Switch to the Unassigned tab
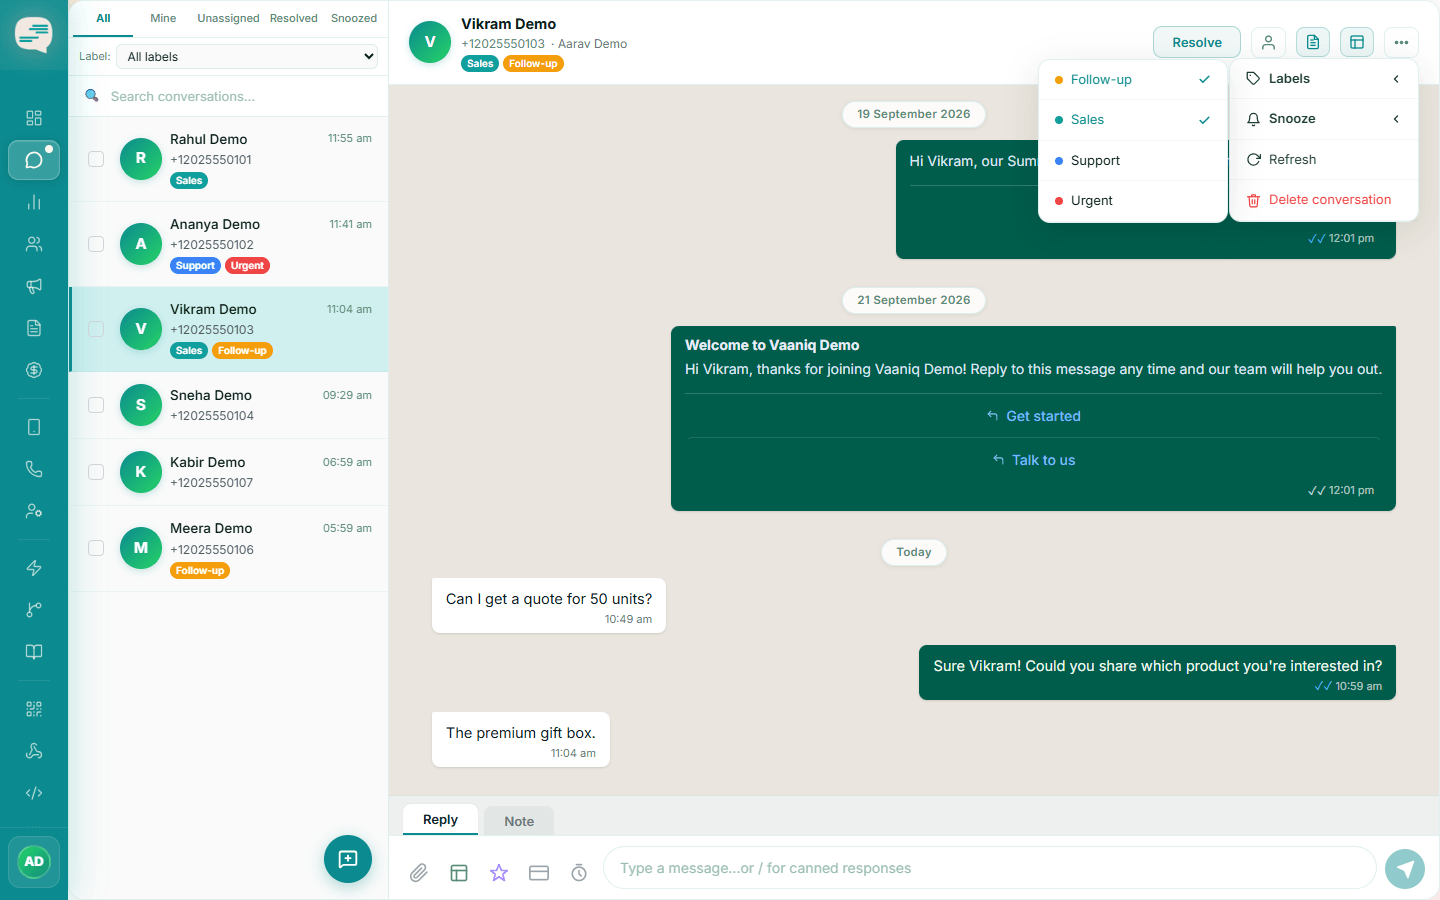 (x=228, y=18)
